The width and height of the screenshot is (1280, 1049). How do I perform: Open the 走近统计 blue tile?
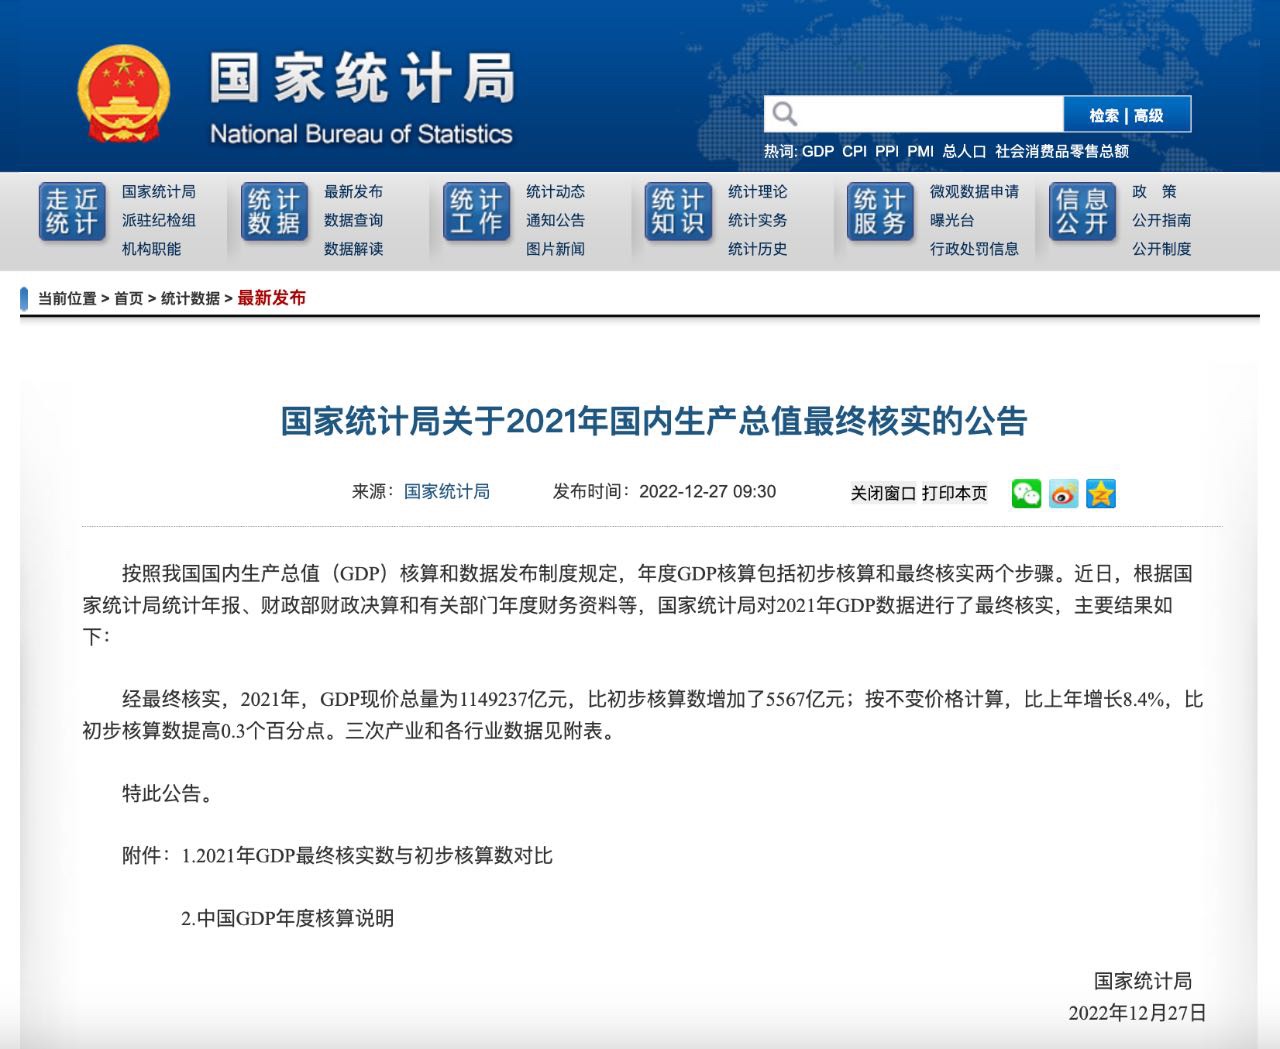point(72,212)
